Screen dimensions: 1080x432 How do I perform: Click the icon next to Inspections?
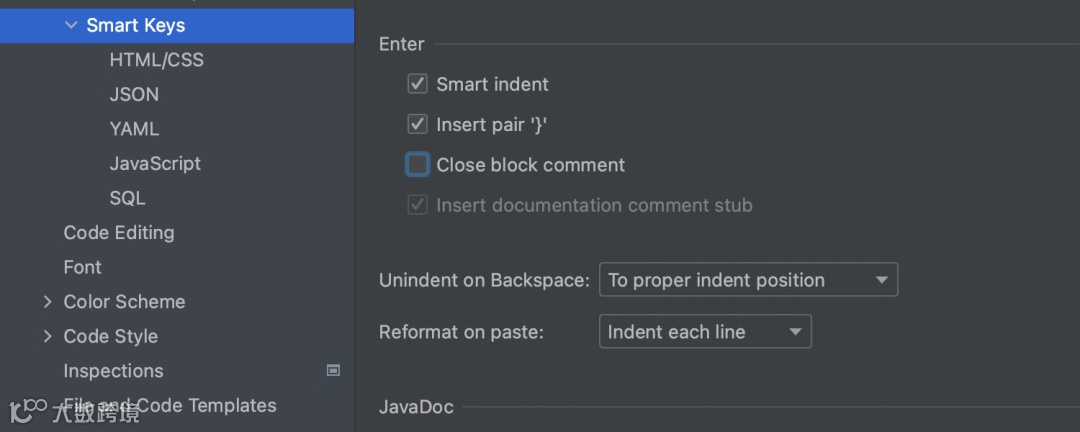tap(334, 371)
